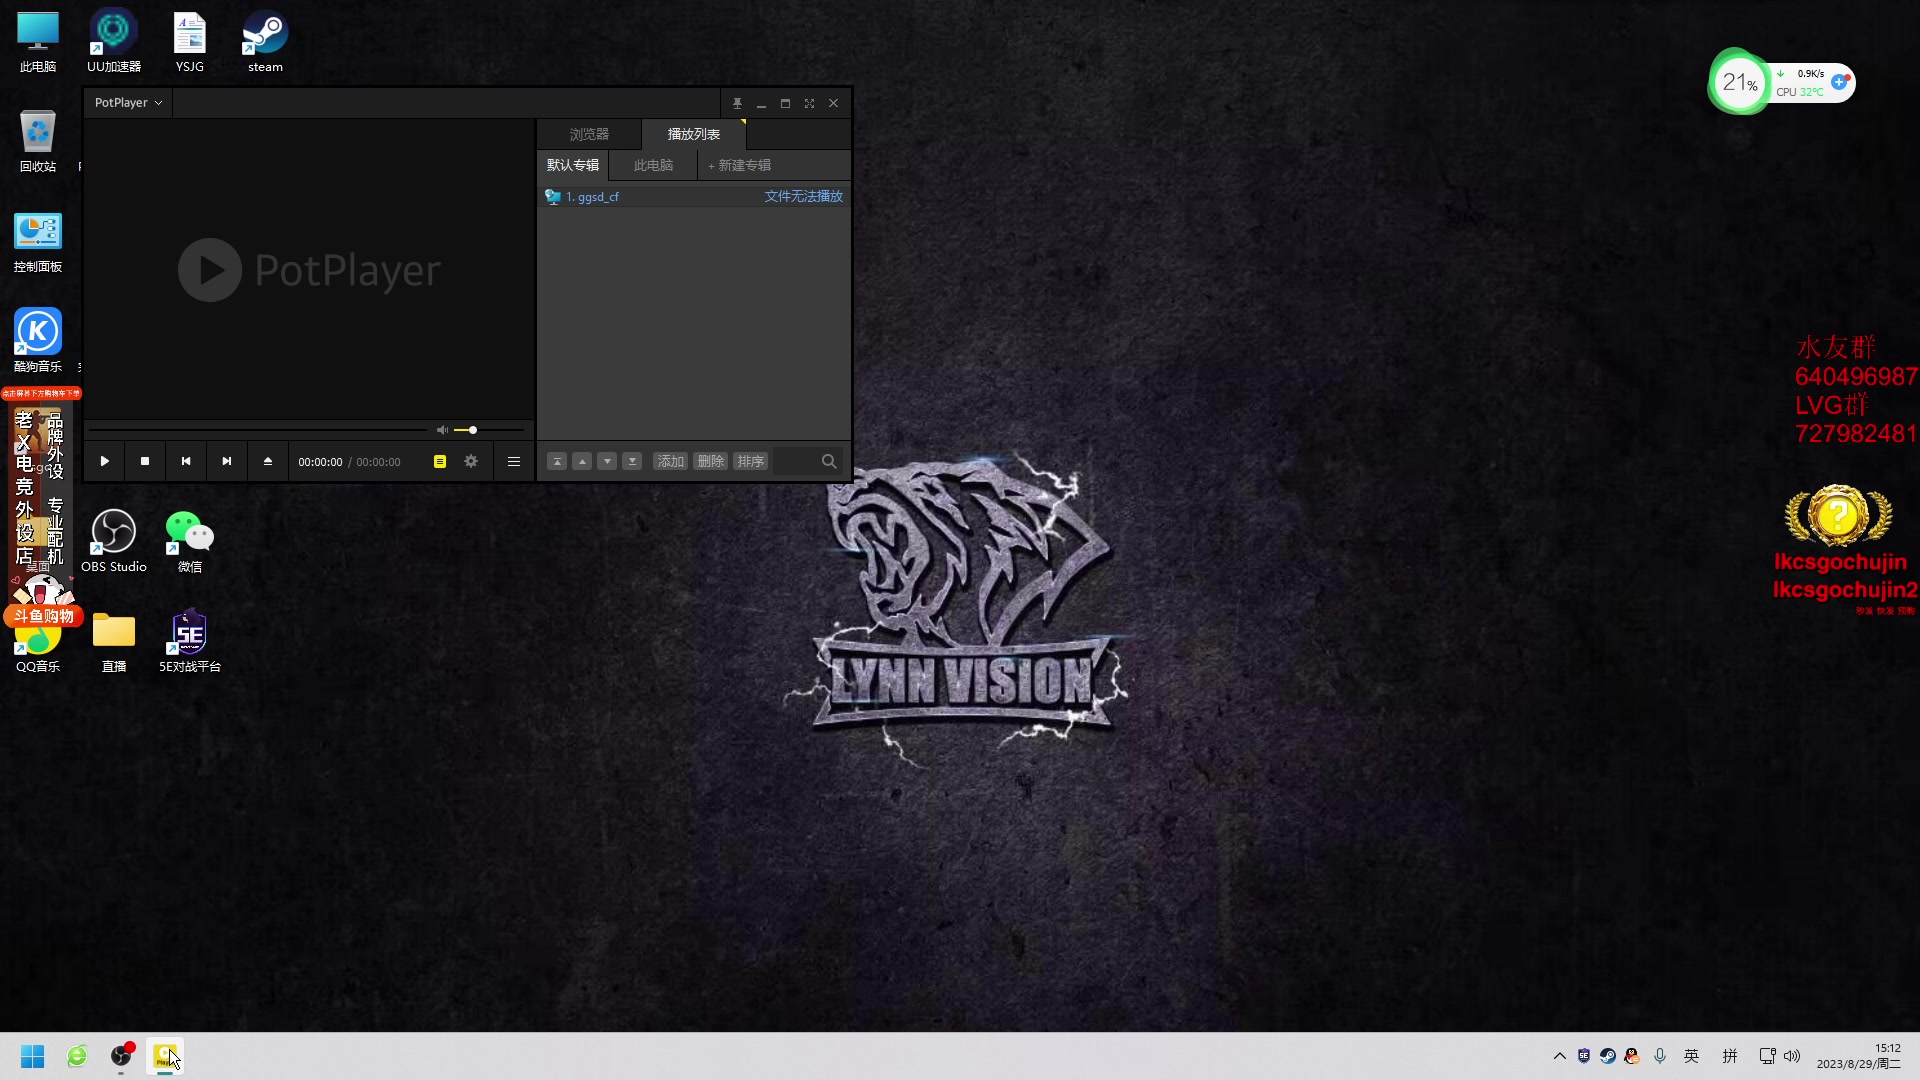Select the 此电脑 album tab
The width and height of the screenshot is (1920, 1080).
pos(653,165)
